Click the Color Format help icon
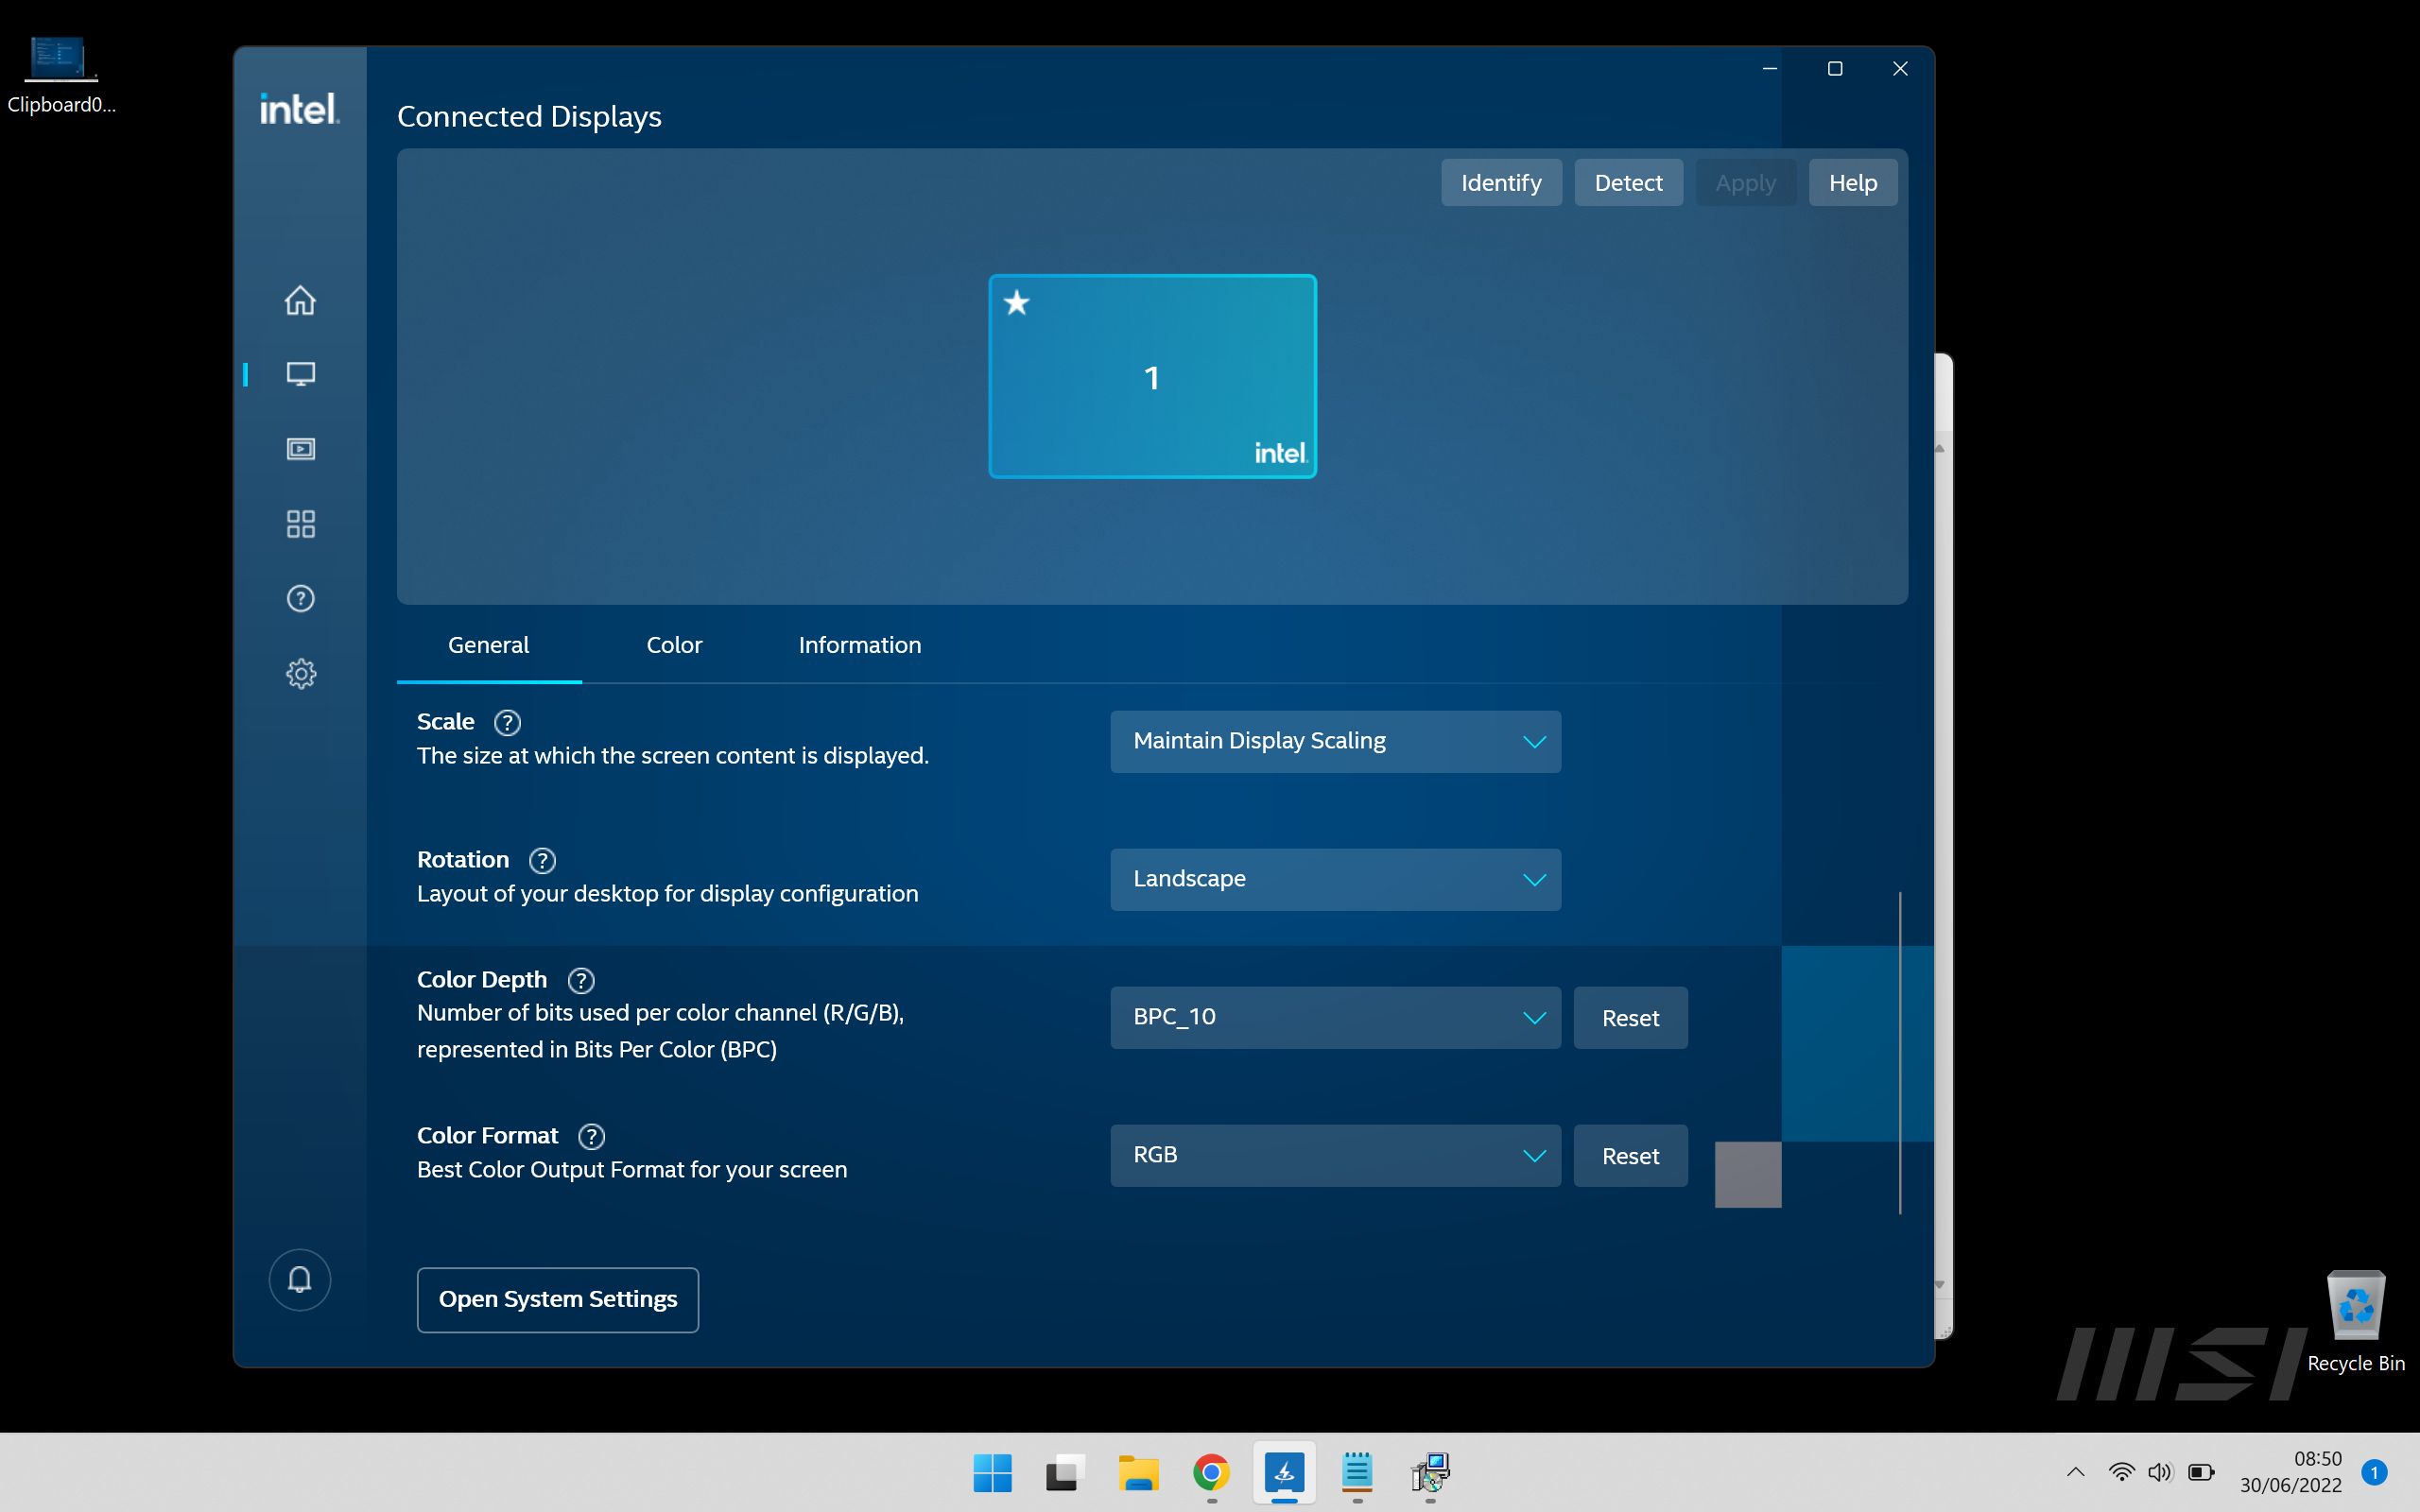 [591, 1136]
